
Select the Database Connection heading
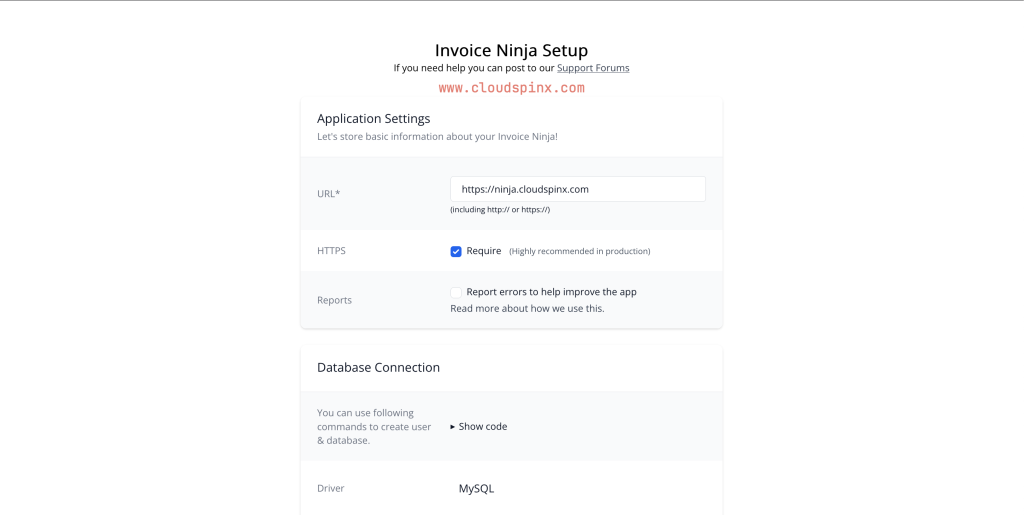point(378,367)
